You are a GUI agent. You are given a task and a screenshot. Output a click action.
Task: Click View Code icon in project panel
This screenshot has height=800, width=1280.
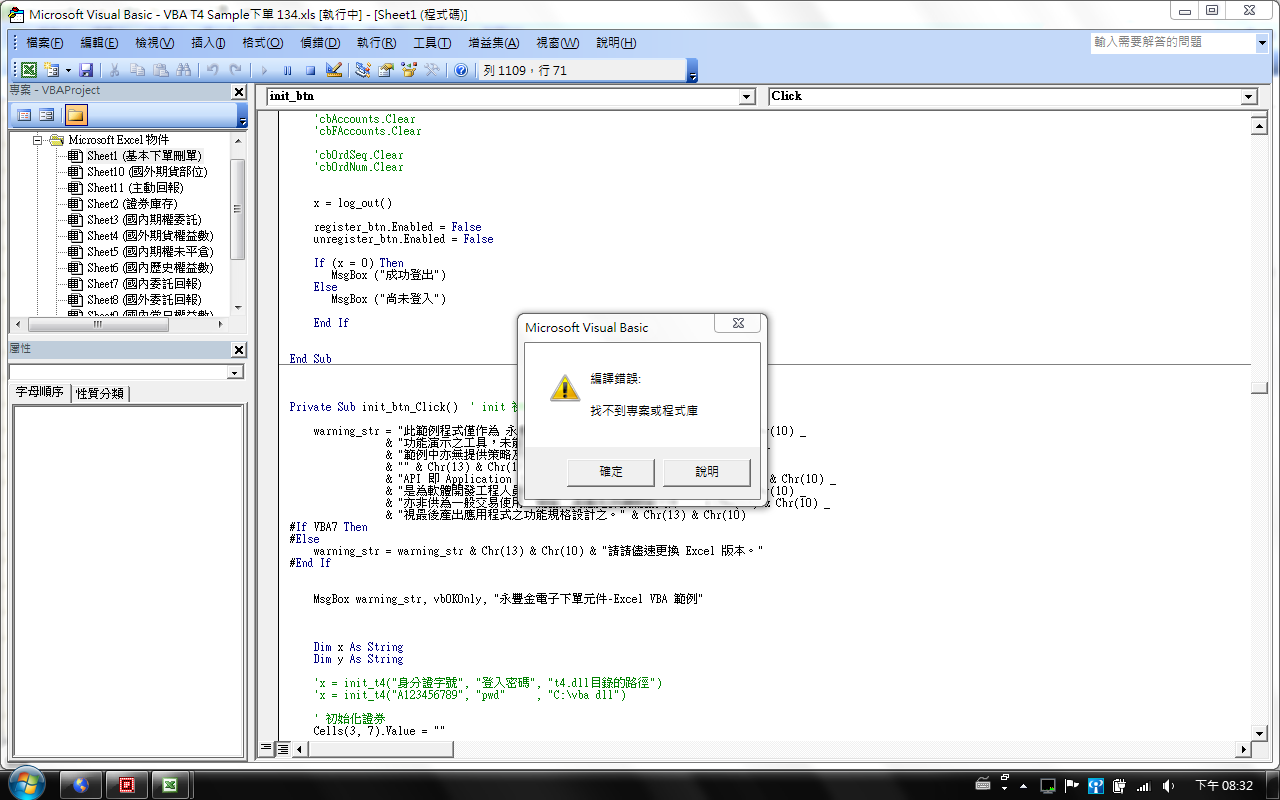coord(24,115)
